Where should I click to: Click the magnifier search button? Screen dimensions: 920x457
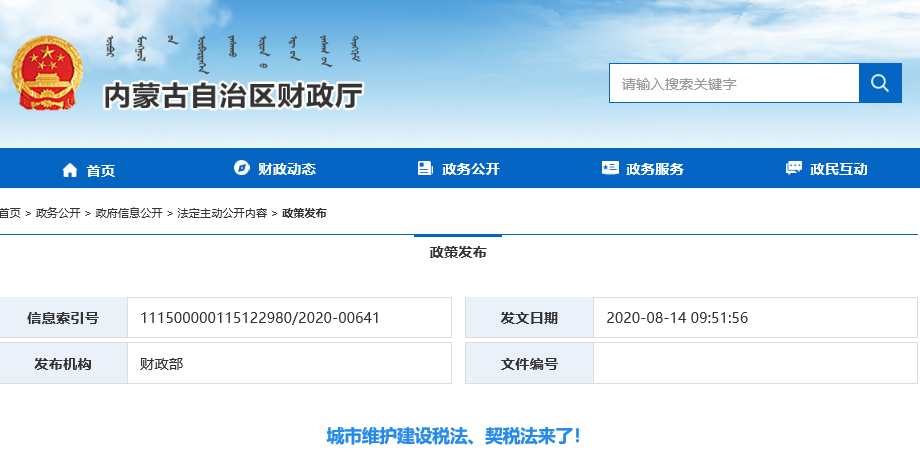[880, 83]
